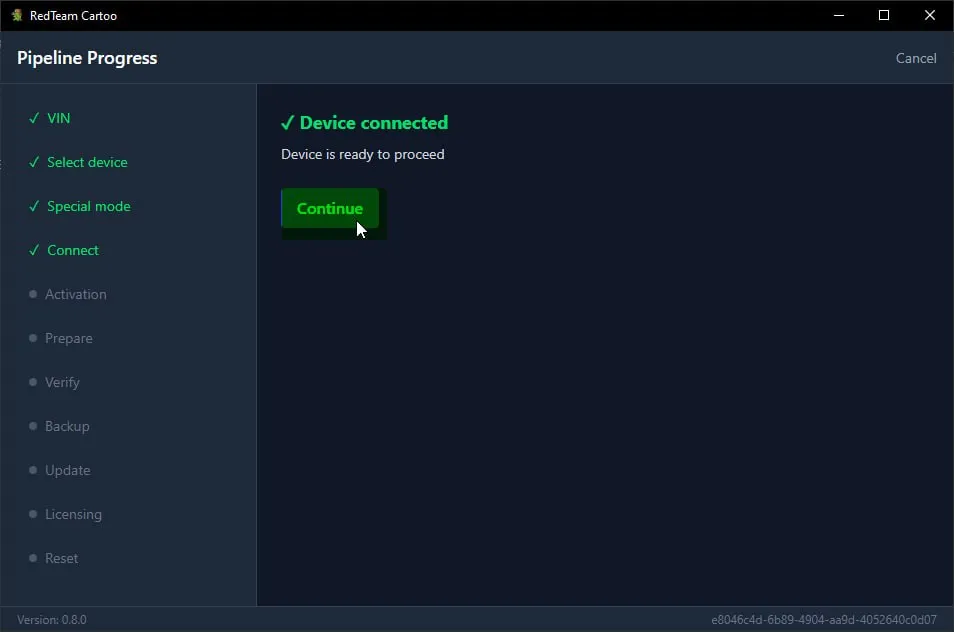Maximize the RedTeam Cartoo window

(x=884, y=15)
